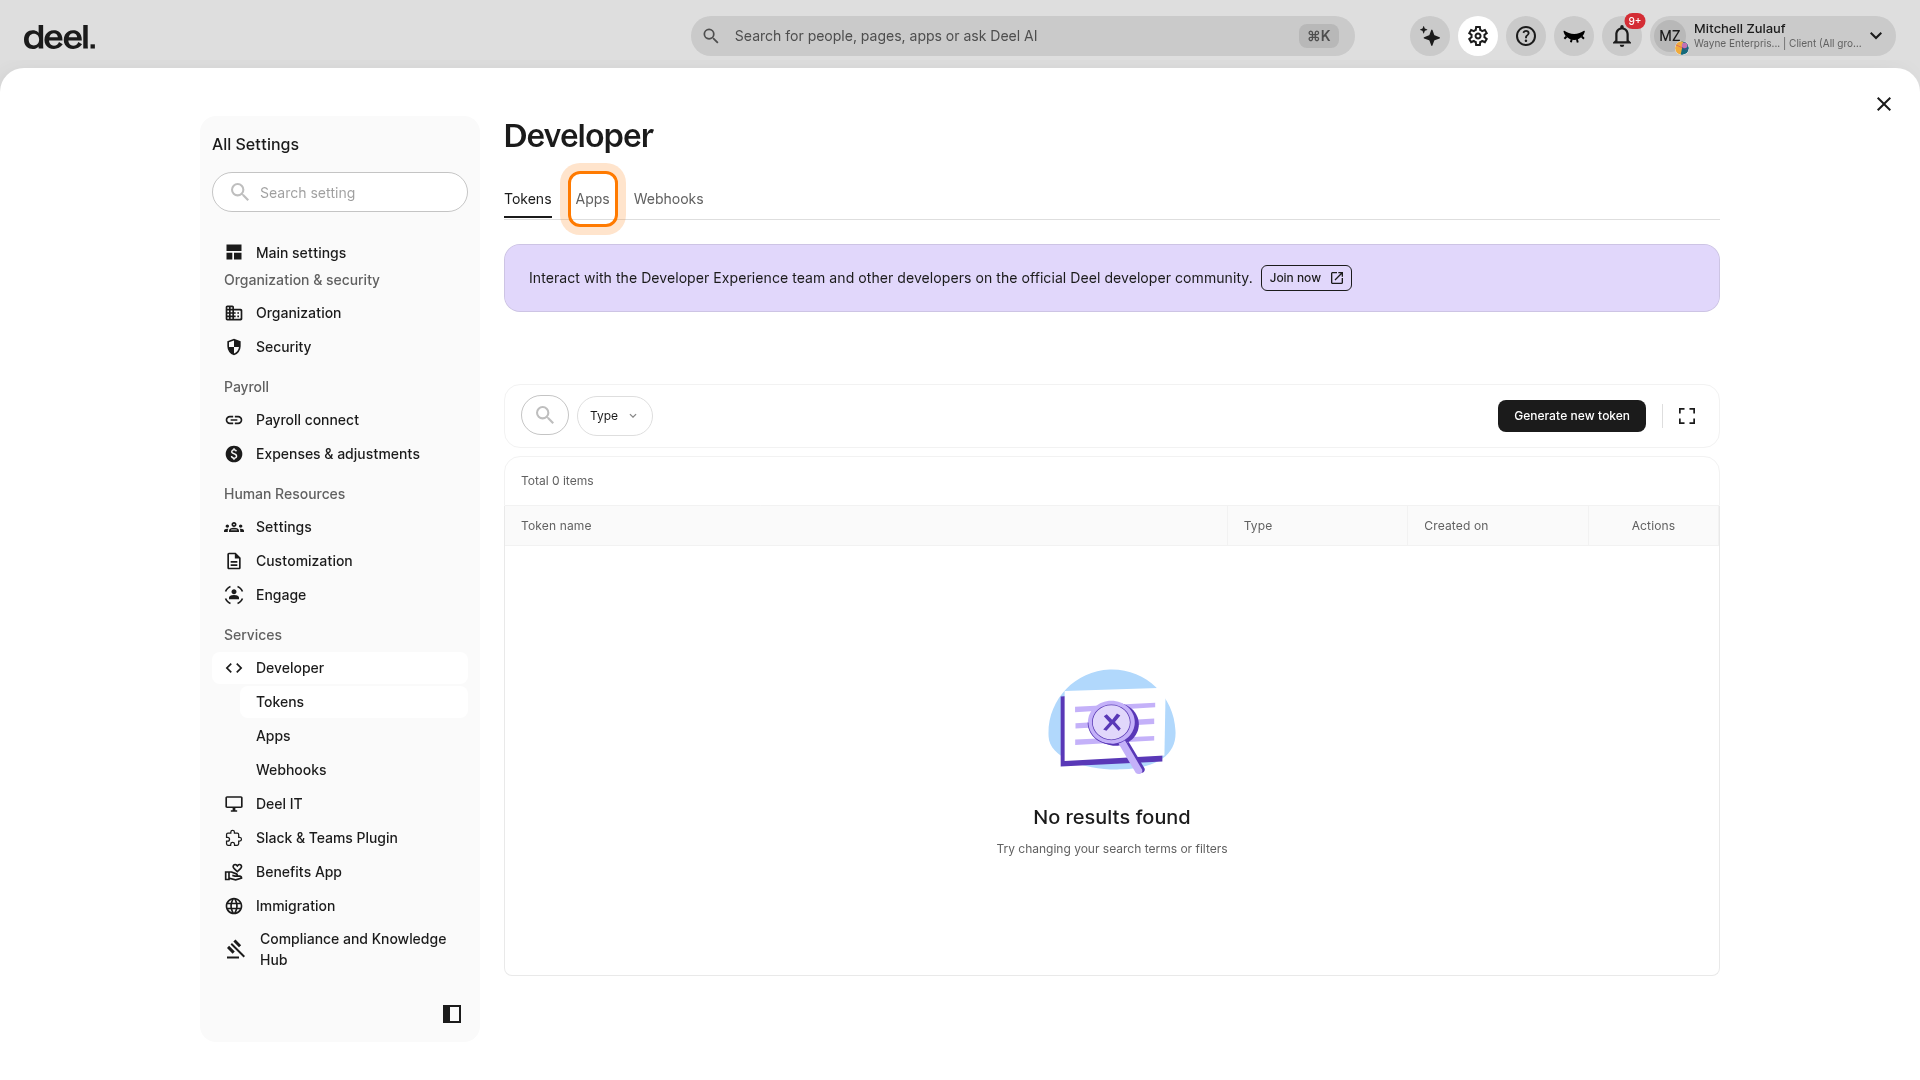Open Payroll connect settings
The image size is (1920, 1080).
coord(340,420)
